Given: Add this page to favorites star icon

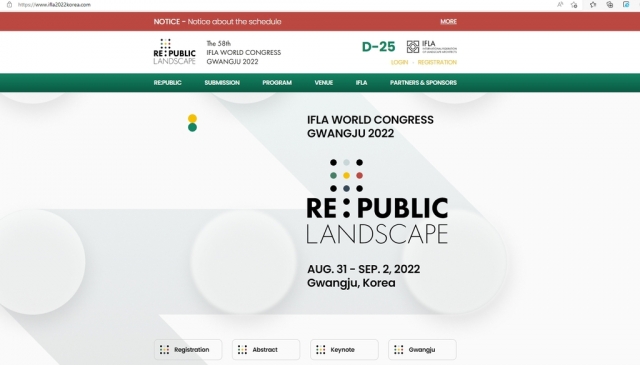Looking at the screenshot, I should (574, 4).
